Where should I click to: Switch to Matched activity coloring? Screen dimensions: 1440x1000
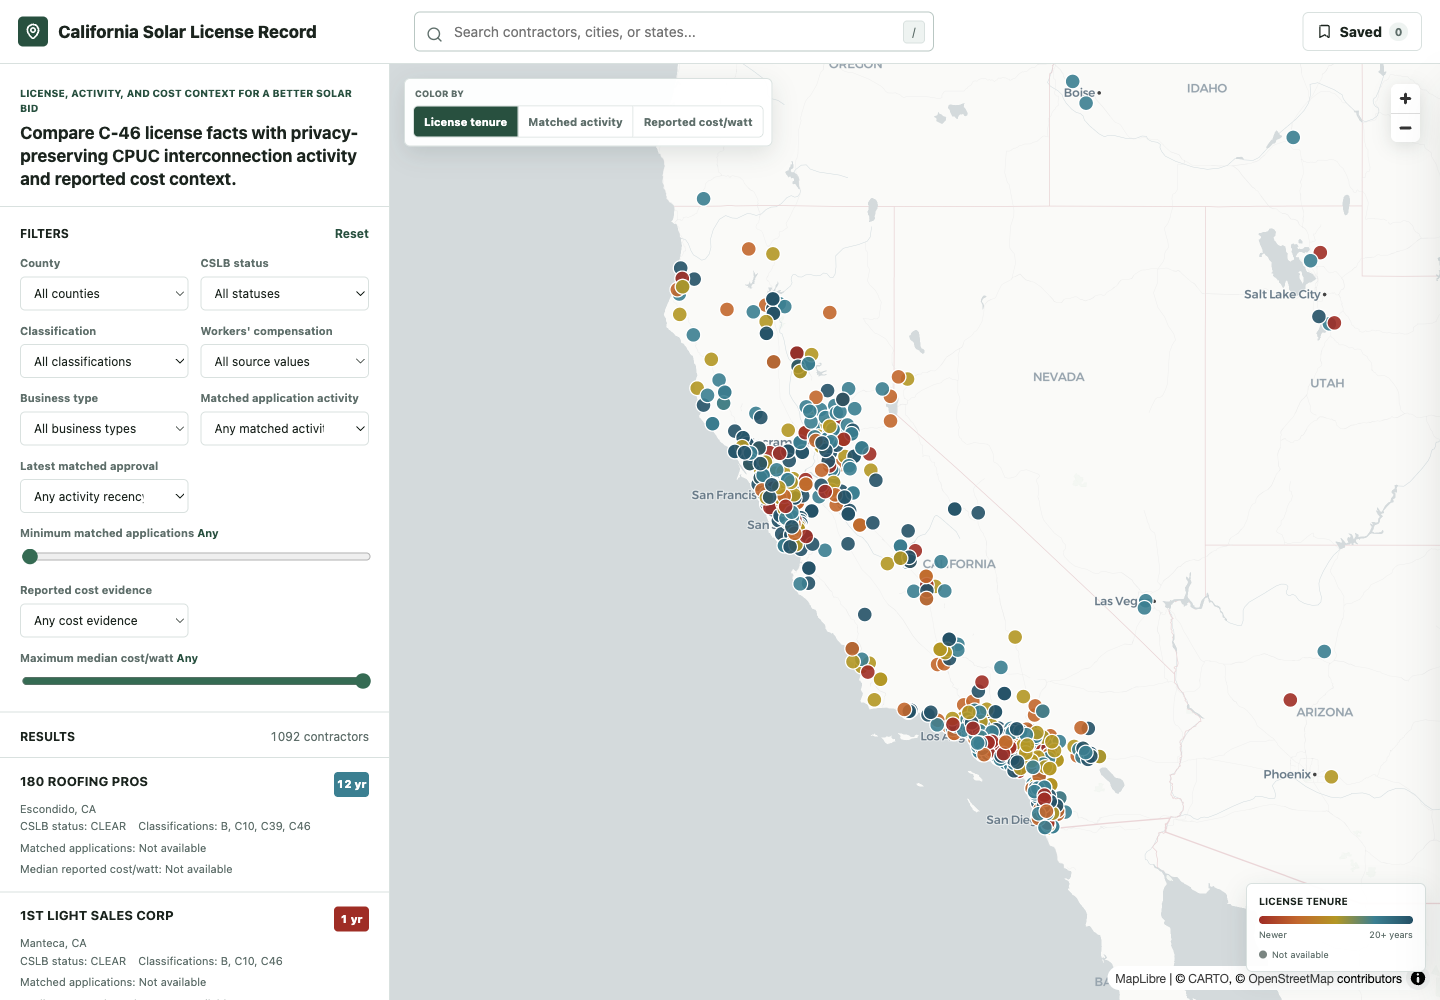point(575,122)
